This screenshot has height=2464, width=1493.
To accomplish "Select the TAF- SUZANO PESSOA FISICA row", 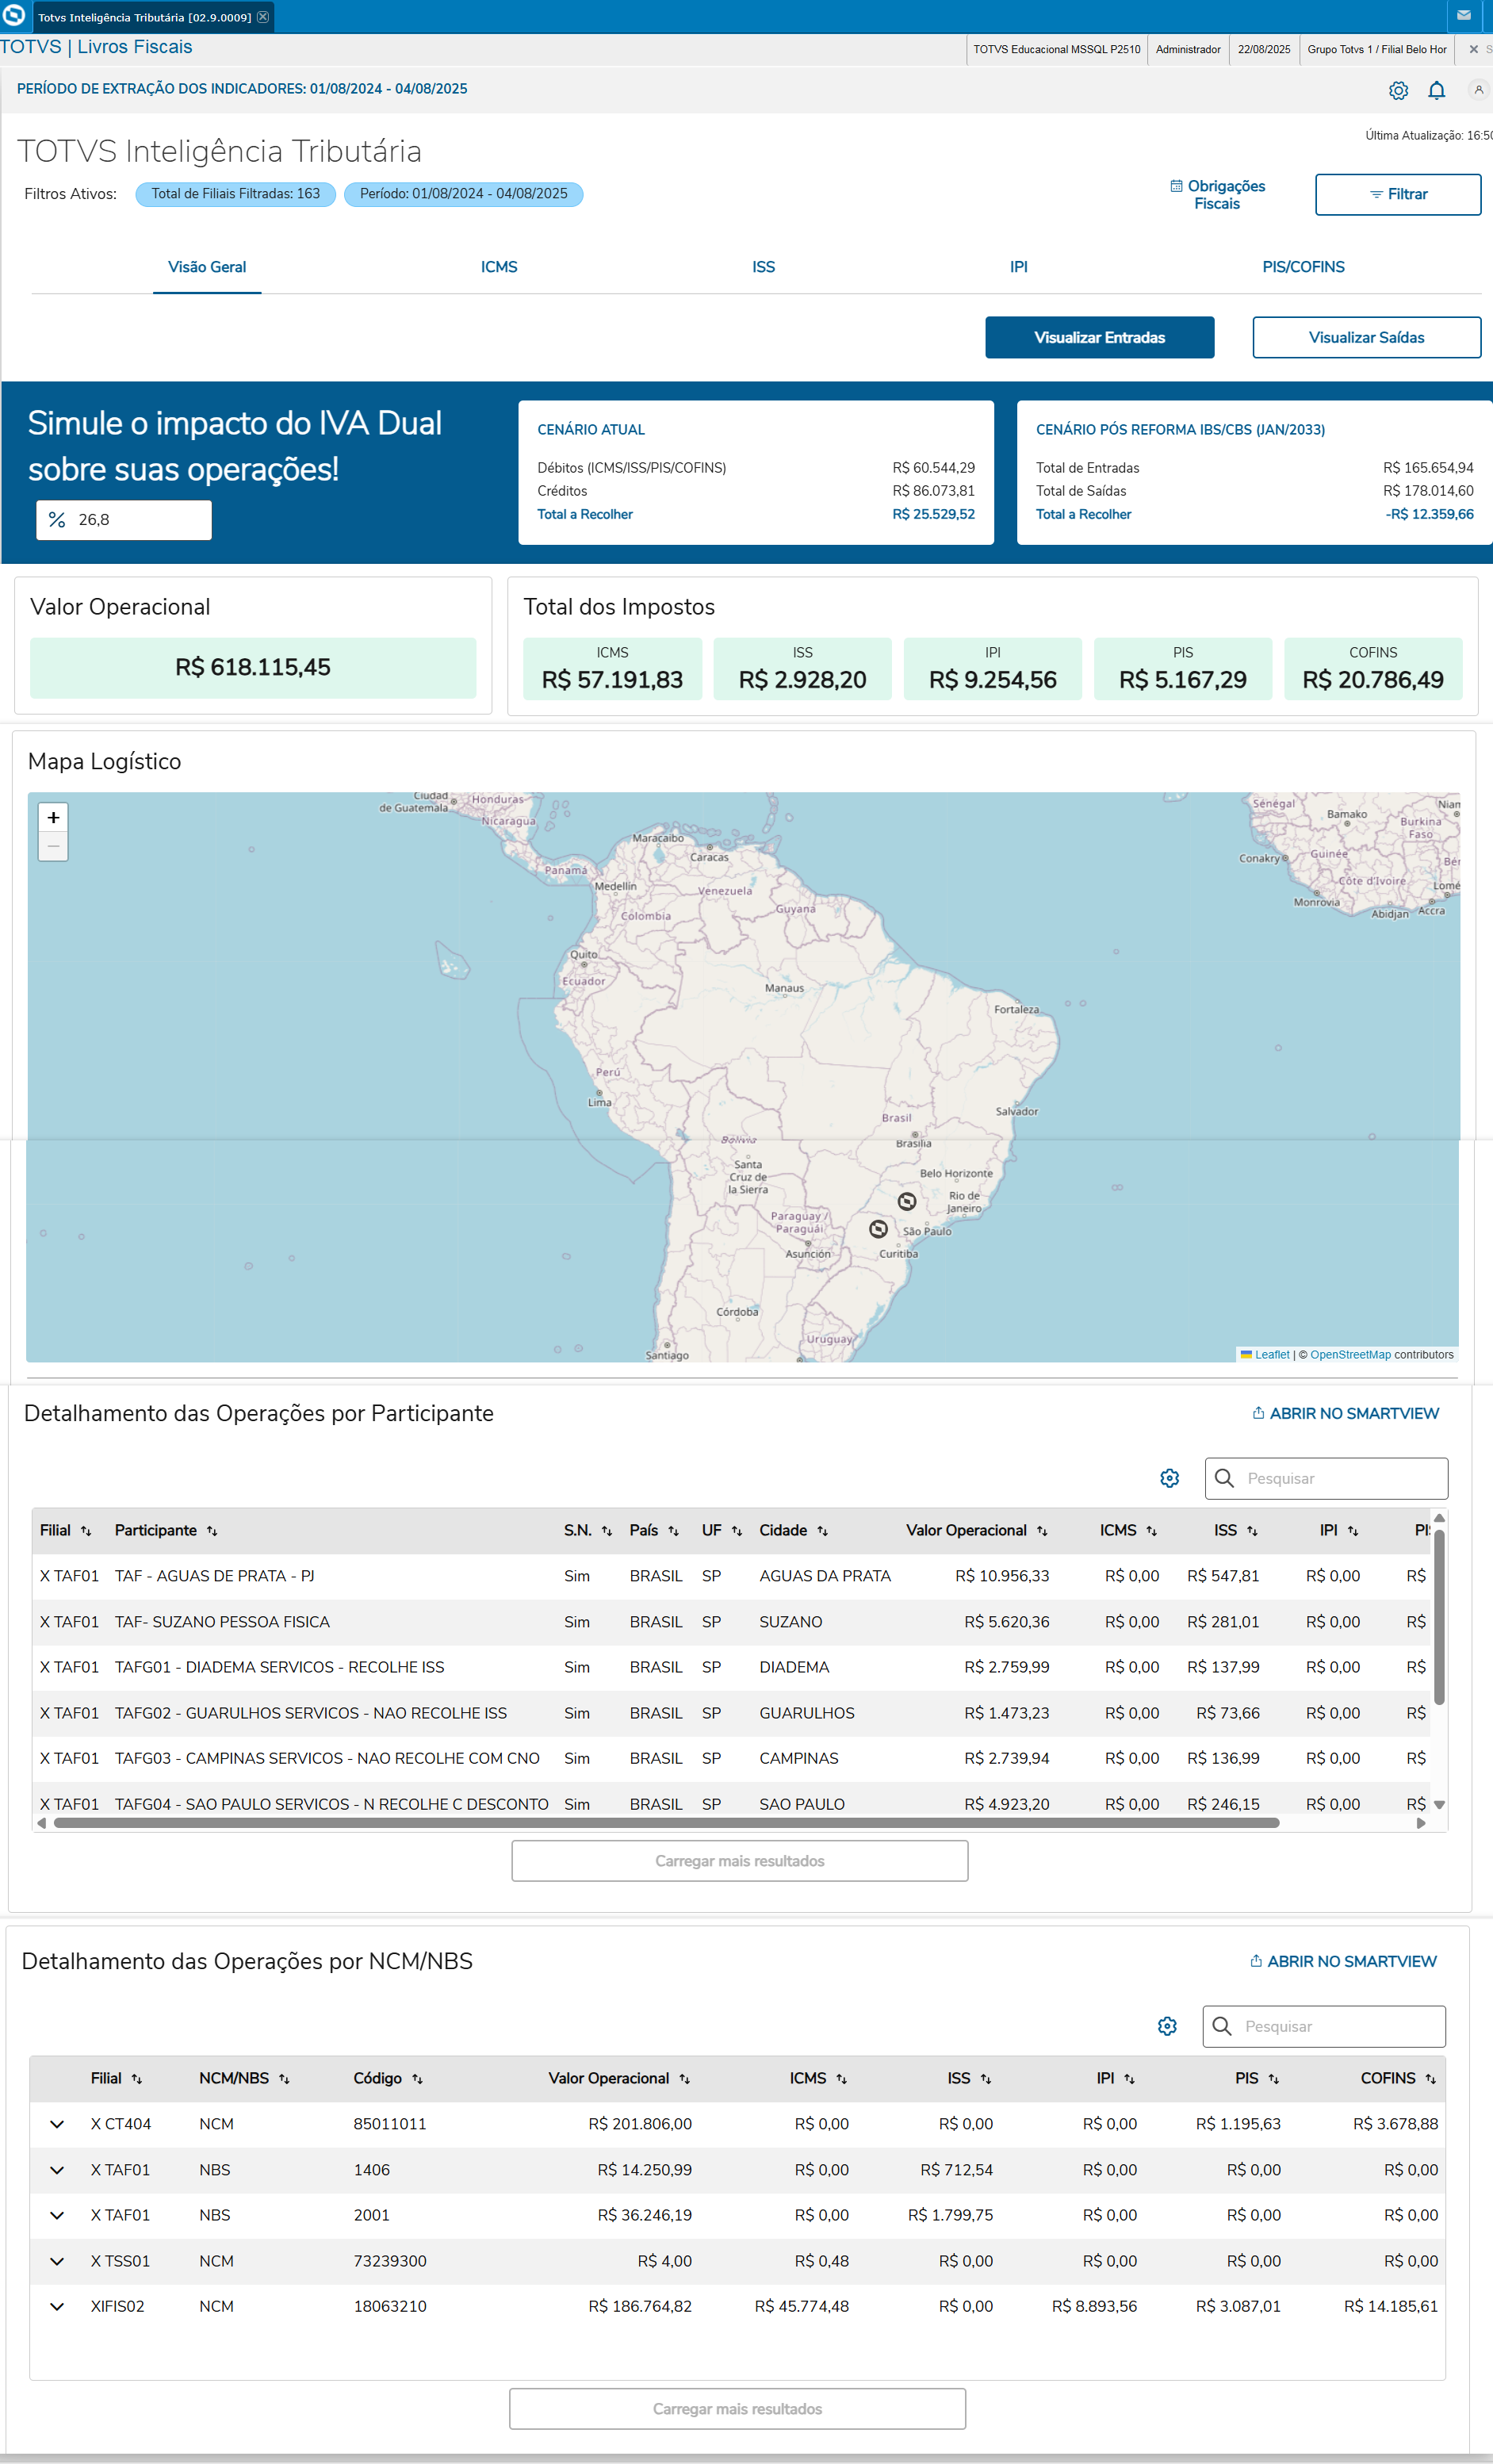I will click(732, 1622).
